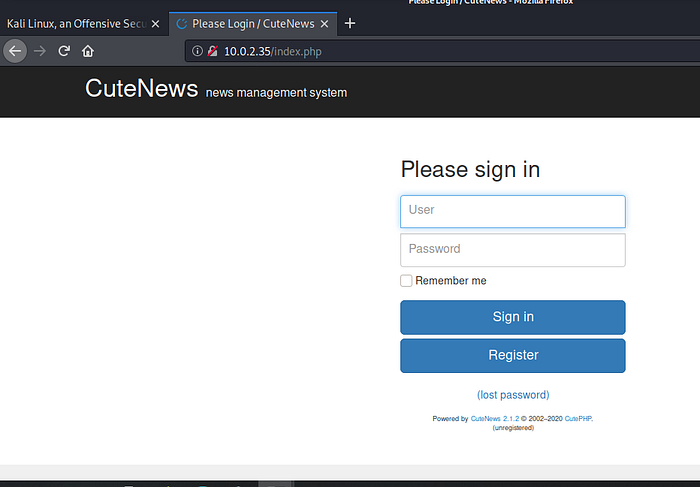Show site information via info icon

(x=197, y=51)
